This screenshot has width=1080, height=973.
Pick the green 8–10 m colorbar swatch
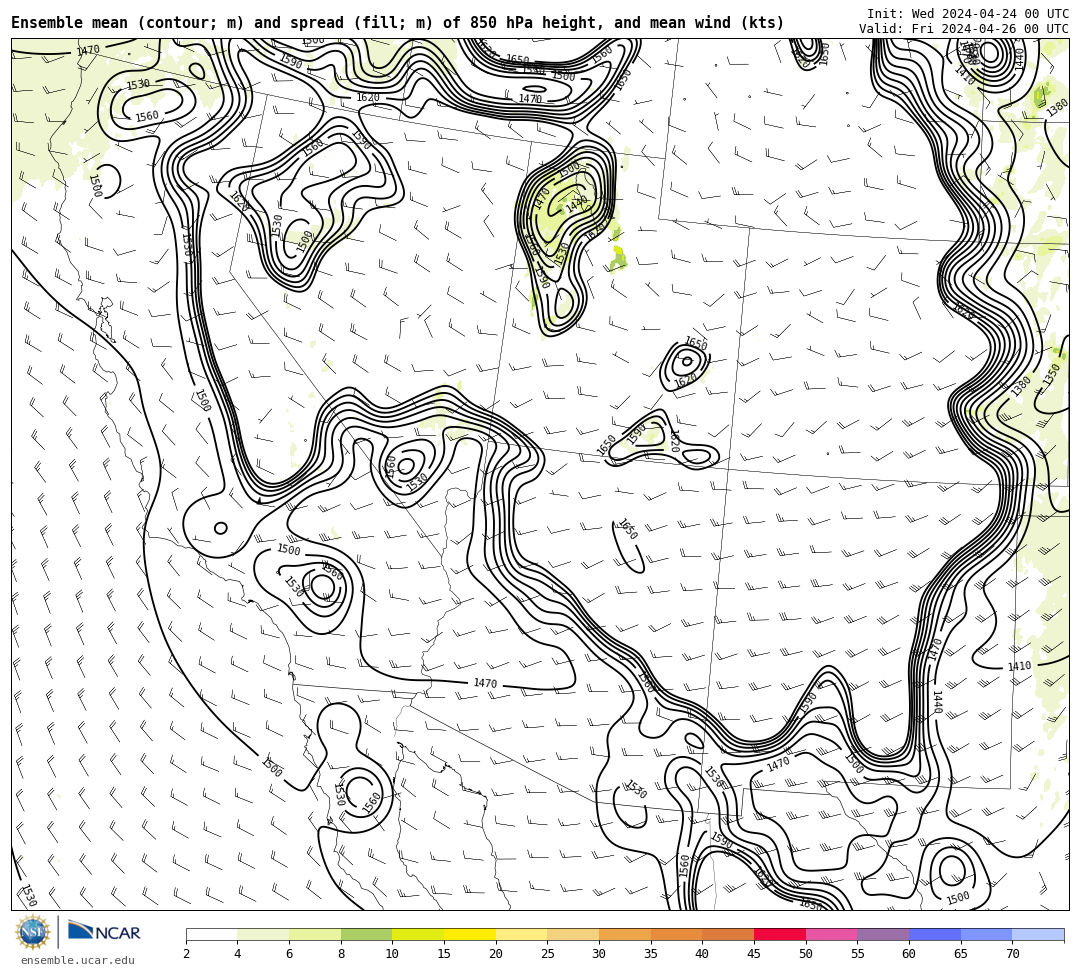[x=366, y=934]
